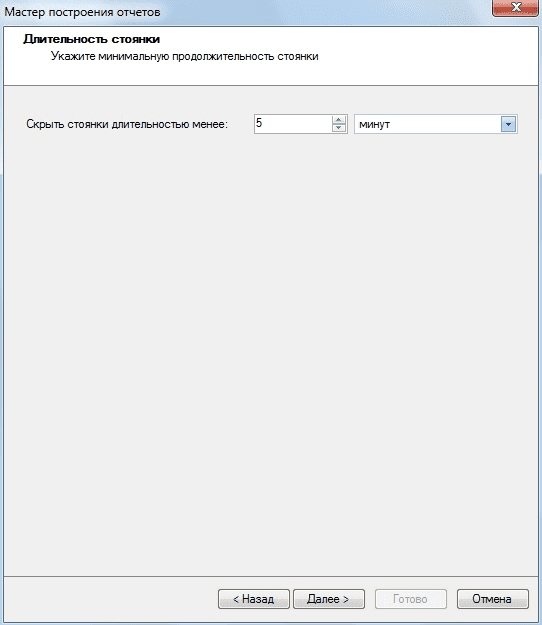Viewport: 542px width, 625px height.
Task: Return to the previous step with '< Назад'
Action: 254,599
